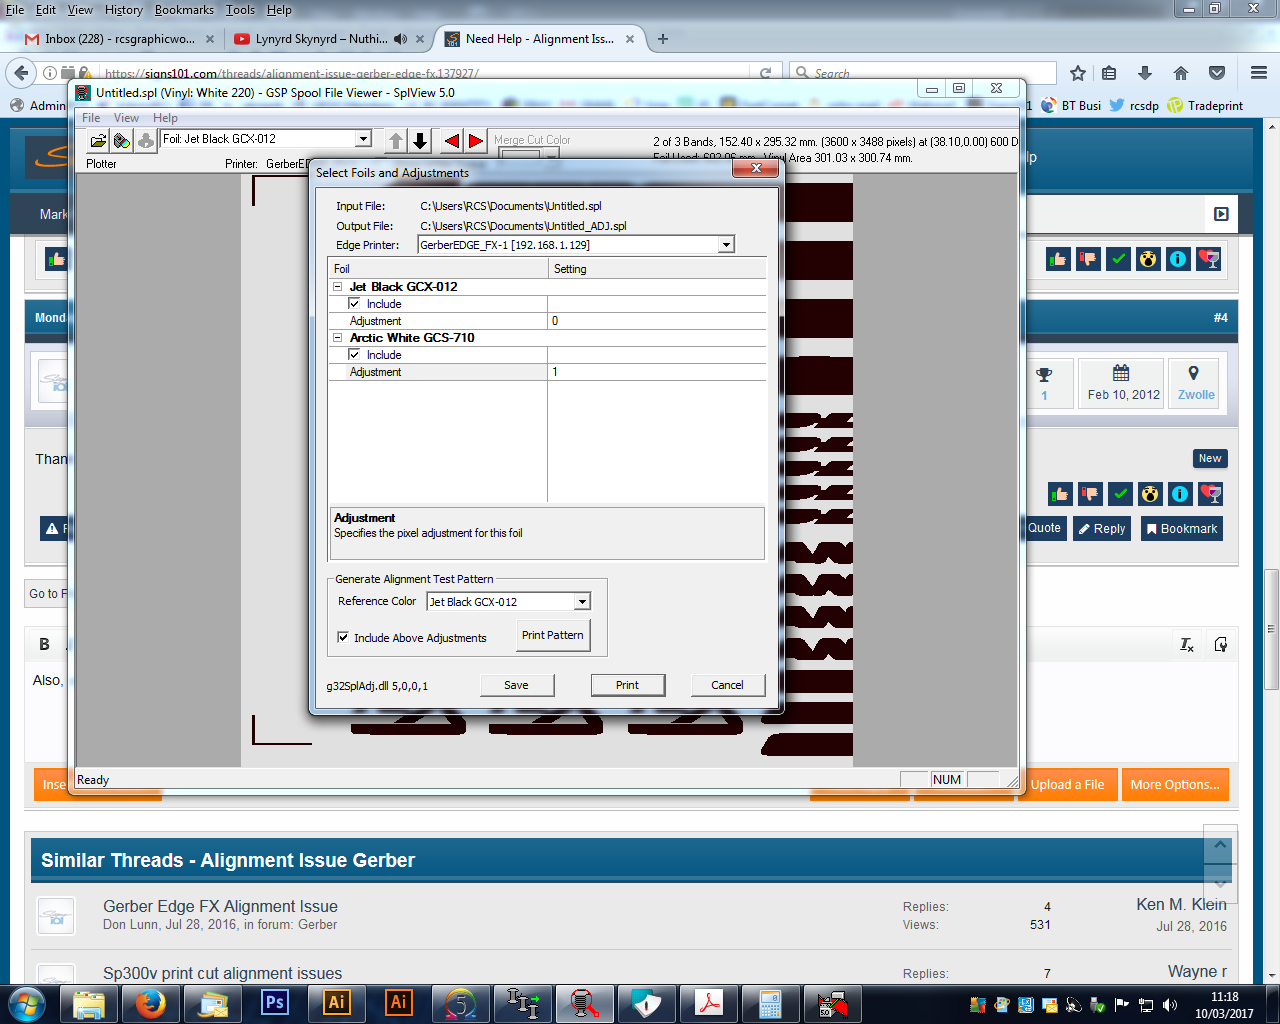Click the Windows Start button

26,1003
